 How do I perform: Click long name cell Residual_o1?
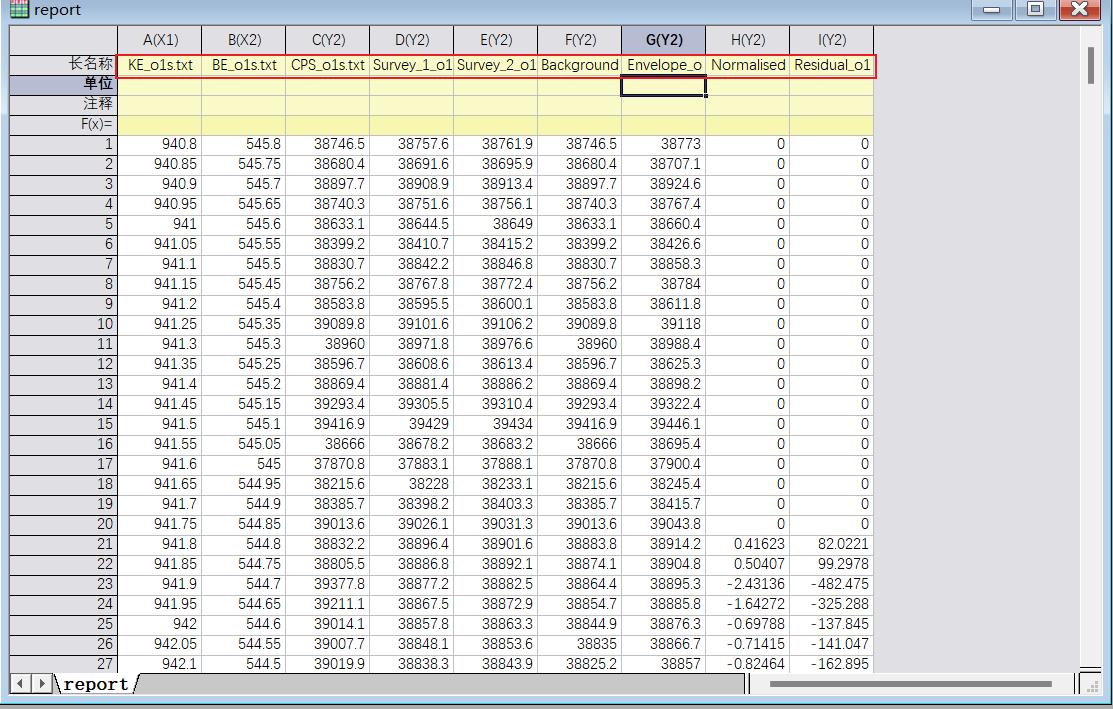[831, 65]
